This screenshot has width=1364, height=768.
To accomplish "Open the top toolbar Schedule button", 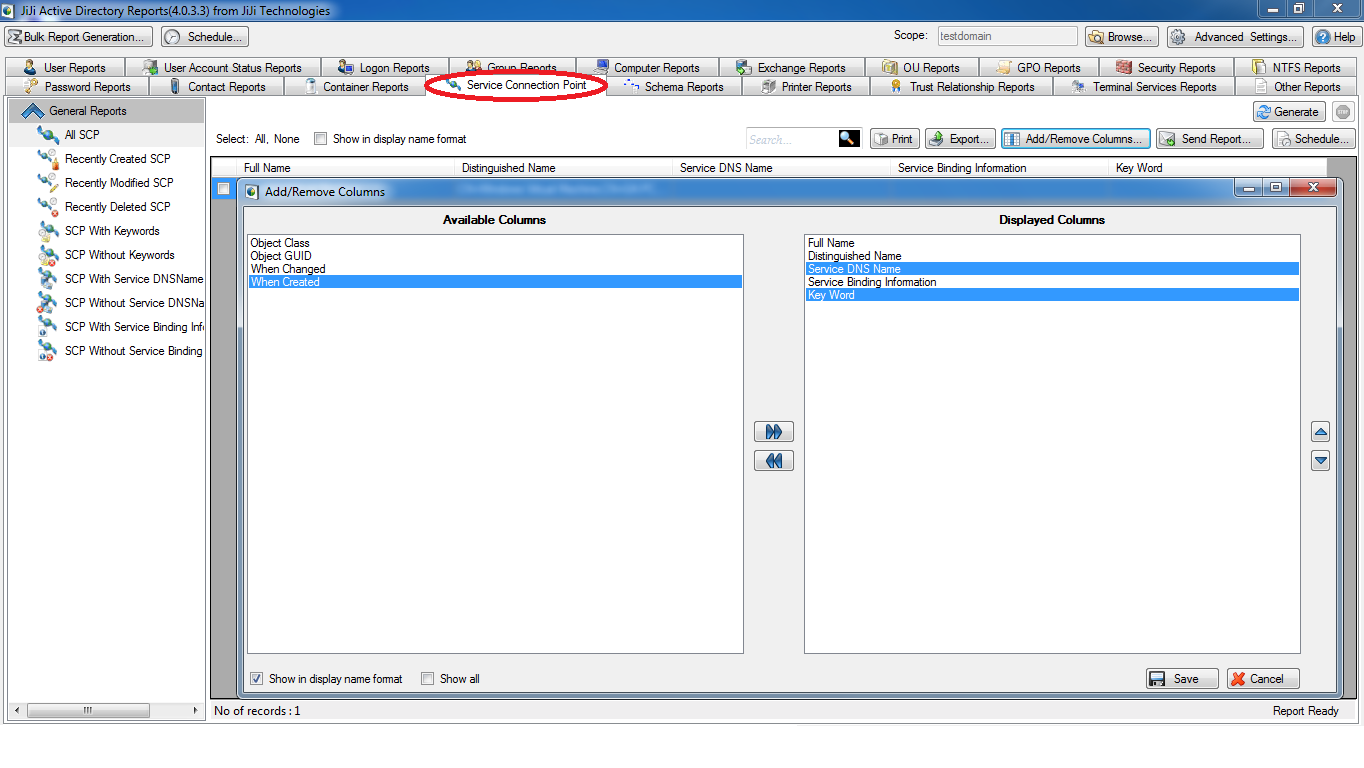I will point(204,37).
